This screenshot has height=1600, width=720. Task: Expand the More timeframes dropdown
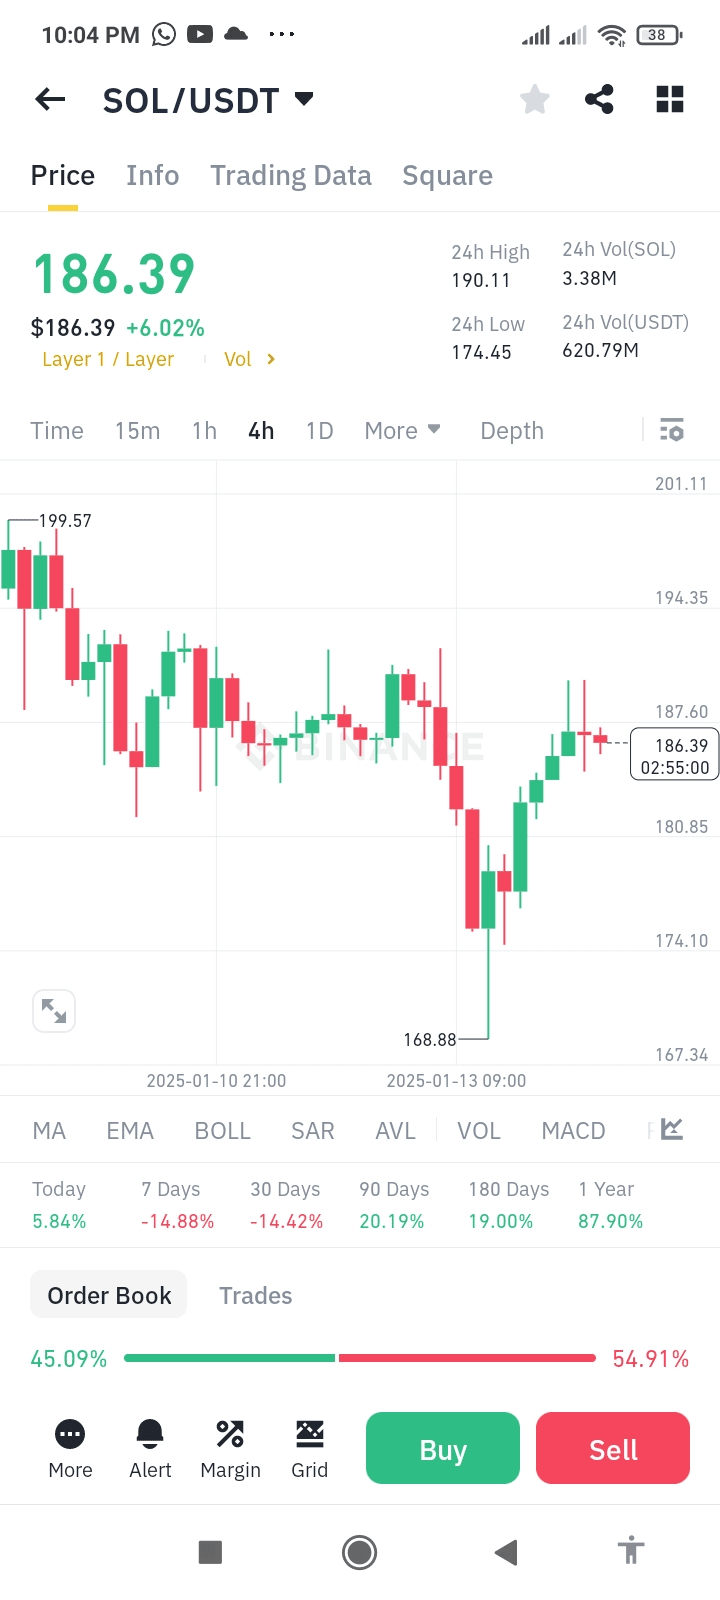402,431
